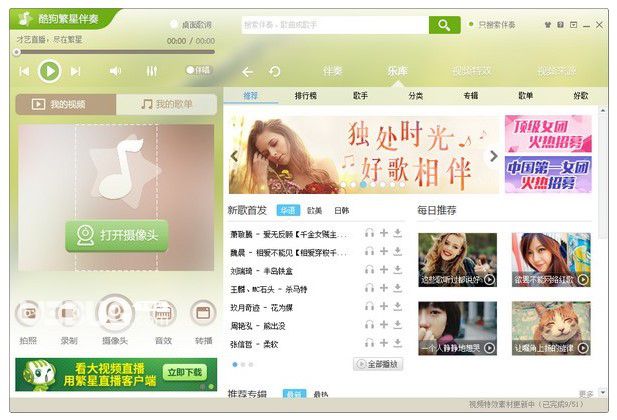
Task: Mute using the speaker volume icon
Action: point(115,71)
